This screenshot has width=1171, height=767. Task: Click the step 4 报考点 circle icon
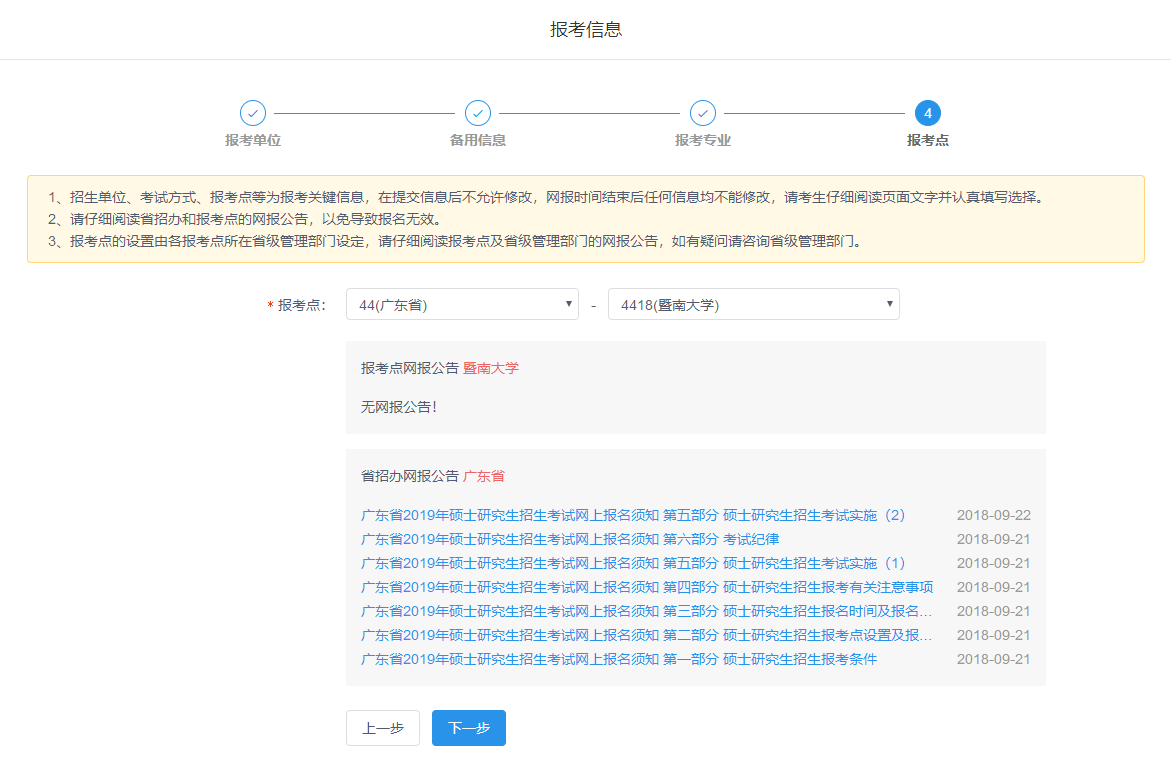928,113
